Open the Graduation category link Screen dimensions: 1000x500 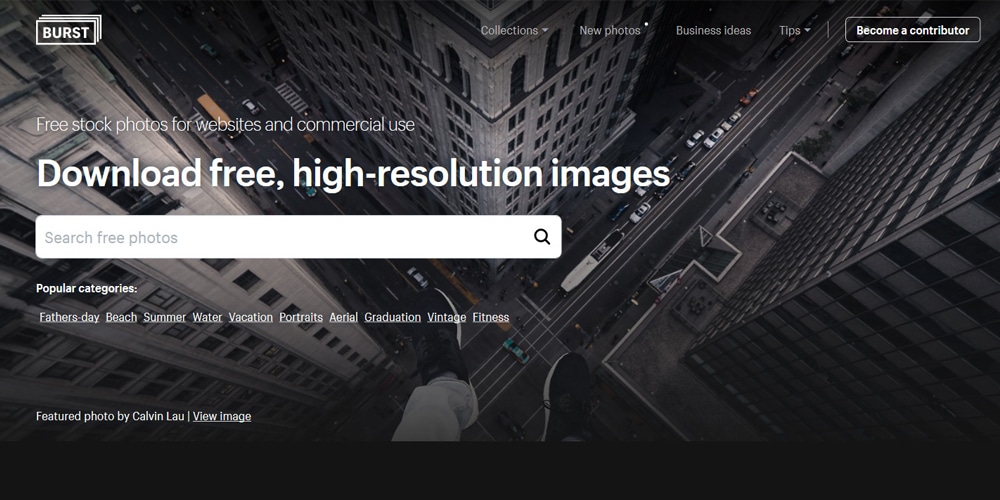point(393,317)
